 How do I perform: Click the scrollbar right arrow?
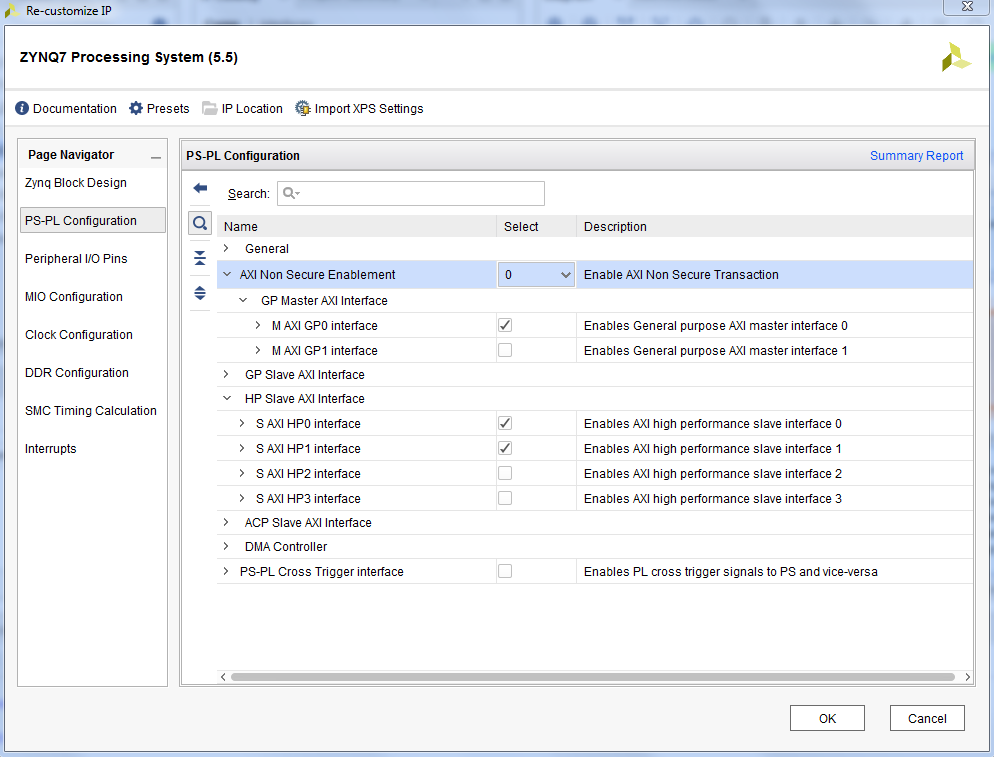(x=967, y=677)
